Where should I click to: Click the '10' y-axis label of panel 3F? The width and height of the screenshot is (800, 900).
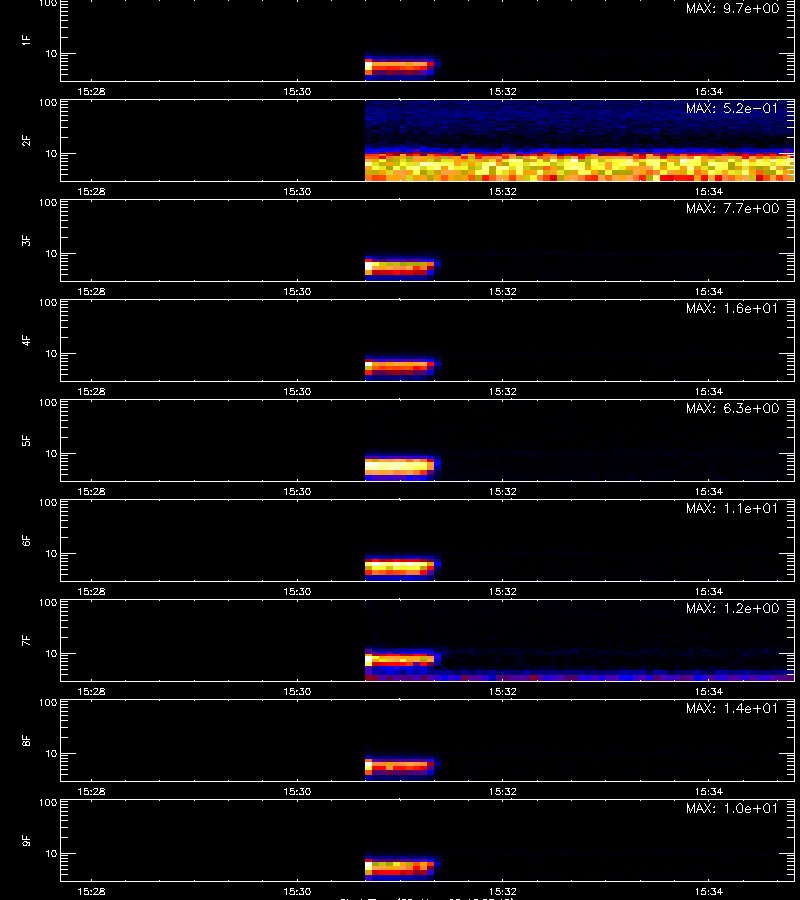coord(52,253)
